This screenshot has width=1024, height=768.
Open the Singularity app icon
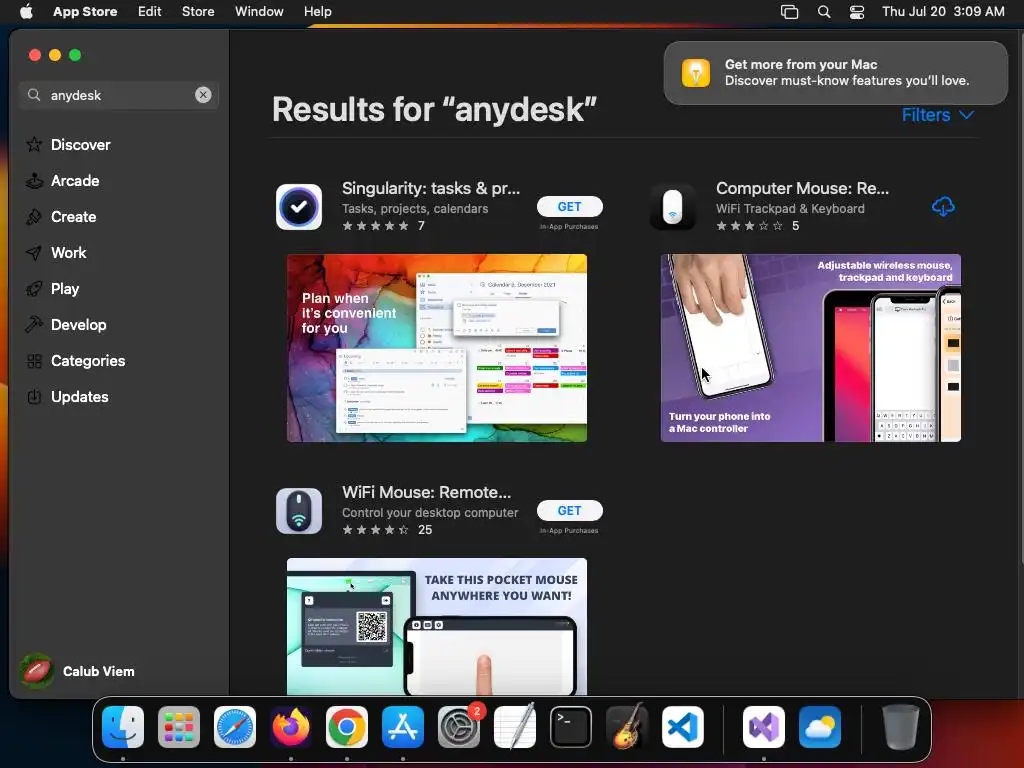point(298,206)
